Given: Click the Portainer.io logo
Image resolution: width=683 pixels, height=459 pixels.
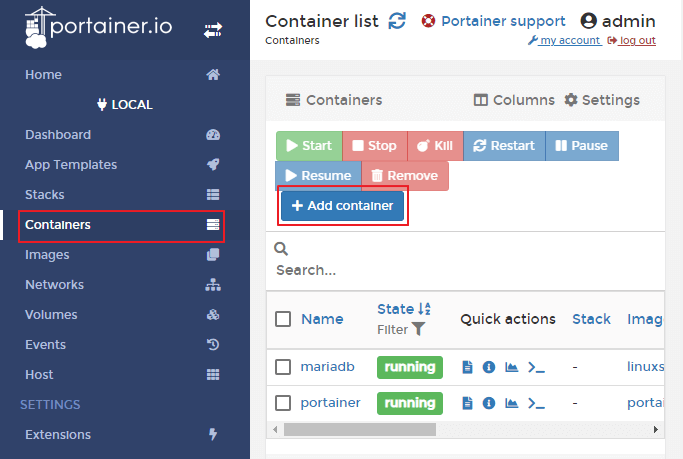Looking at the screenshot, I should (x=98, y=27).
